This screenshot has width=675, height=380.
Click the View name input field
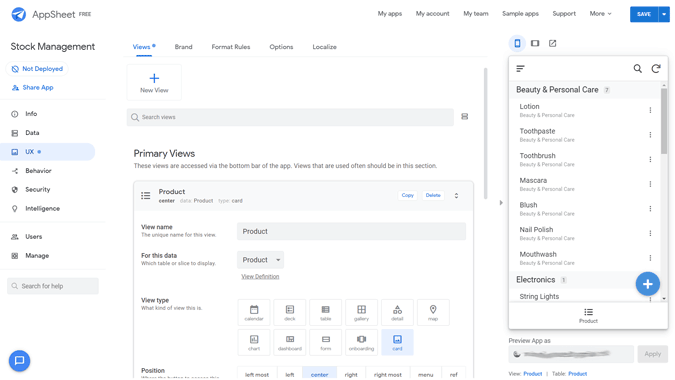click(351, 232)
